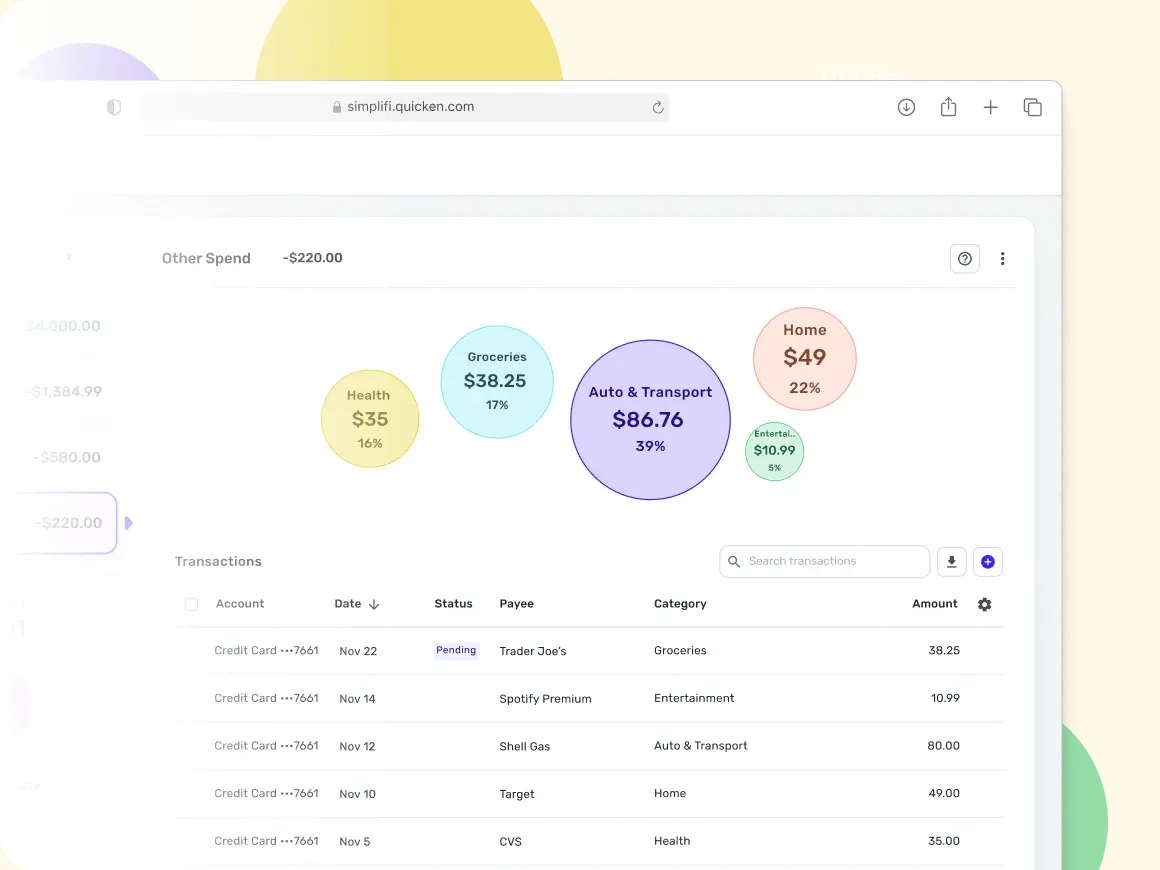Sort by the Date column header
The height and width of the screenshot is (870, 1160).
tap(348, 604)
